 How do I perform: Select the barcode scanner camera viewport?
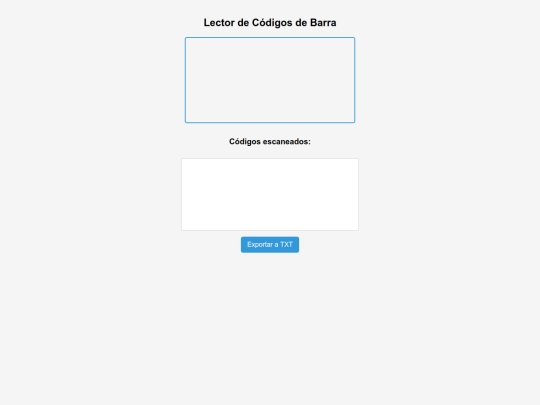coord(270,80)
